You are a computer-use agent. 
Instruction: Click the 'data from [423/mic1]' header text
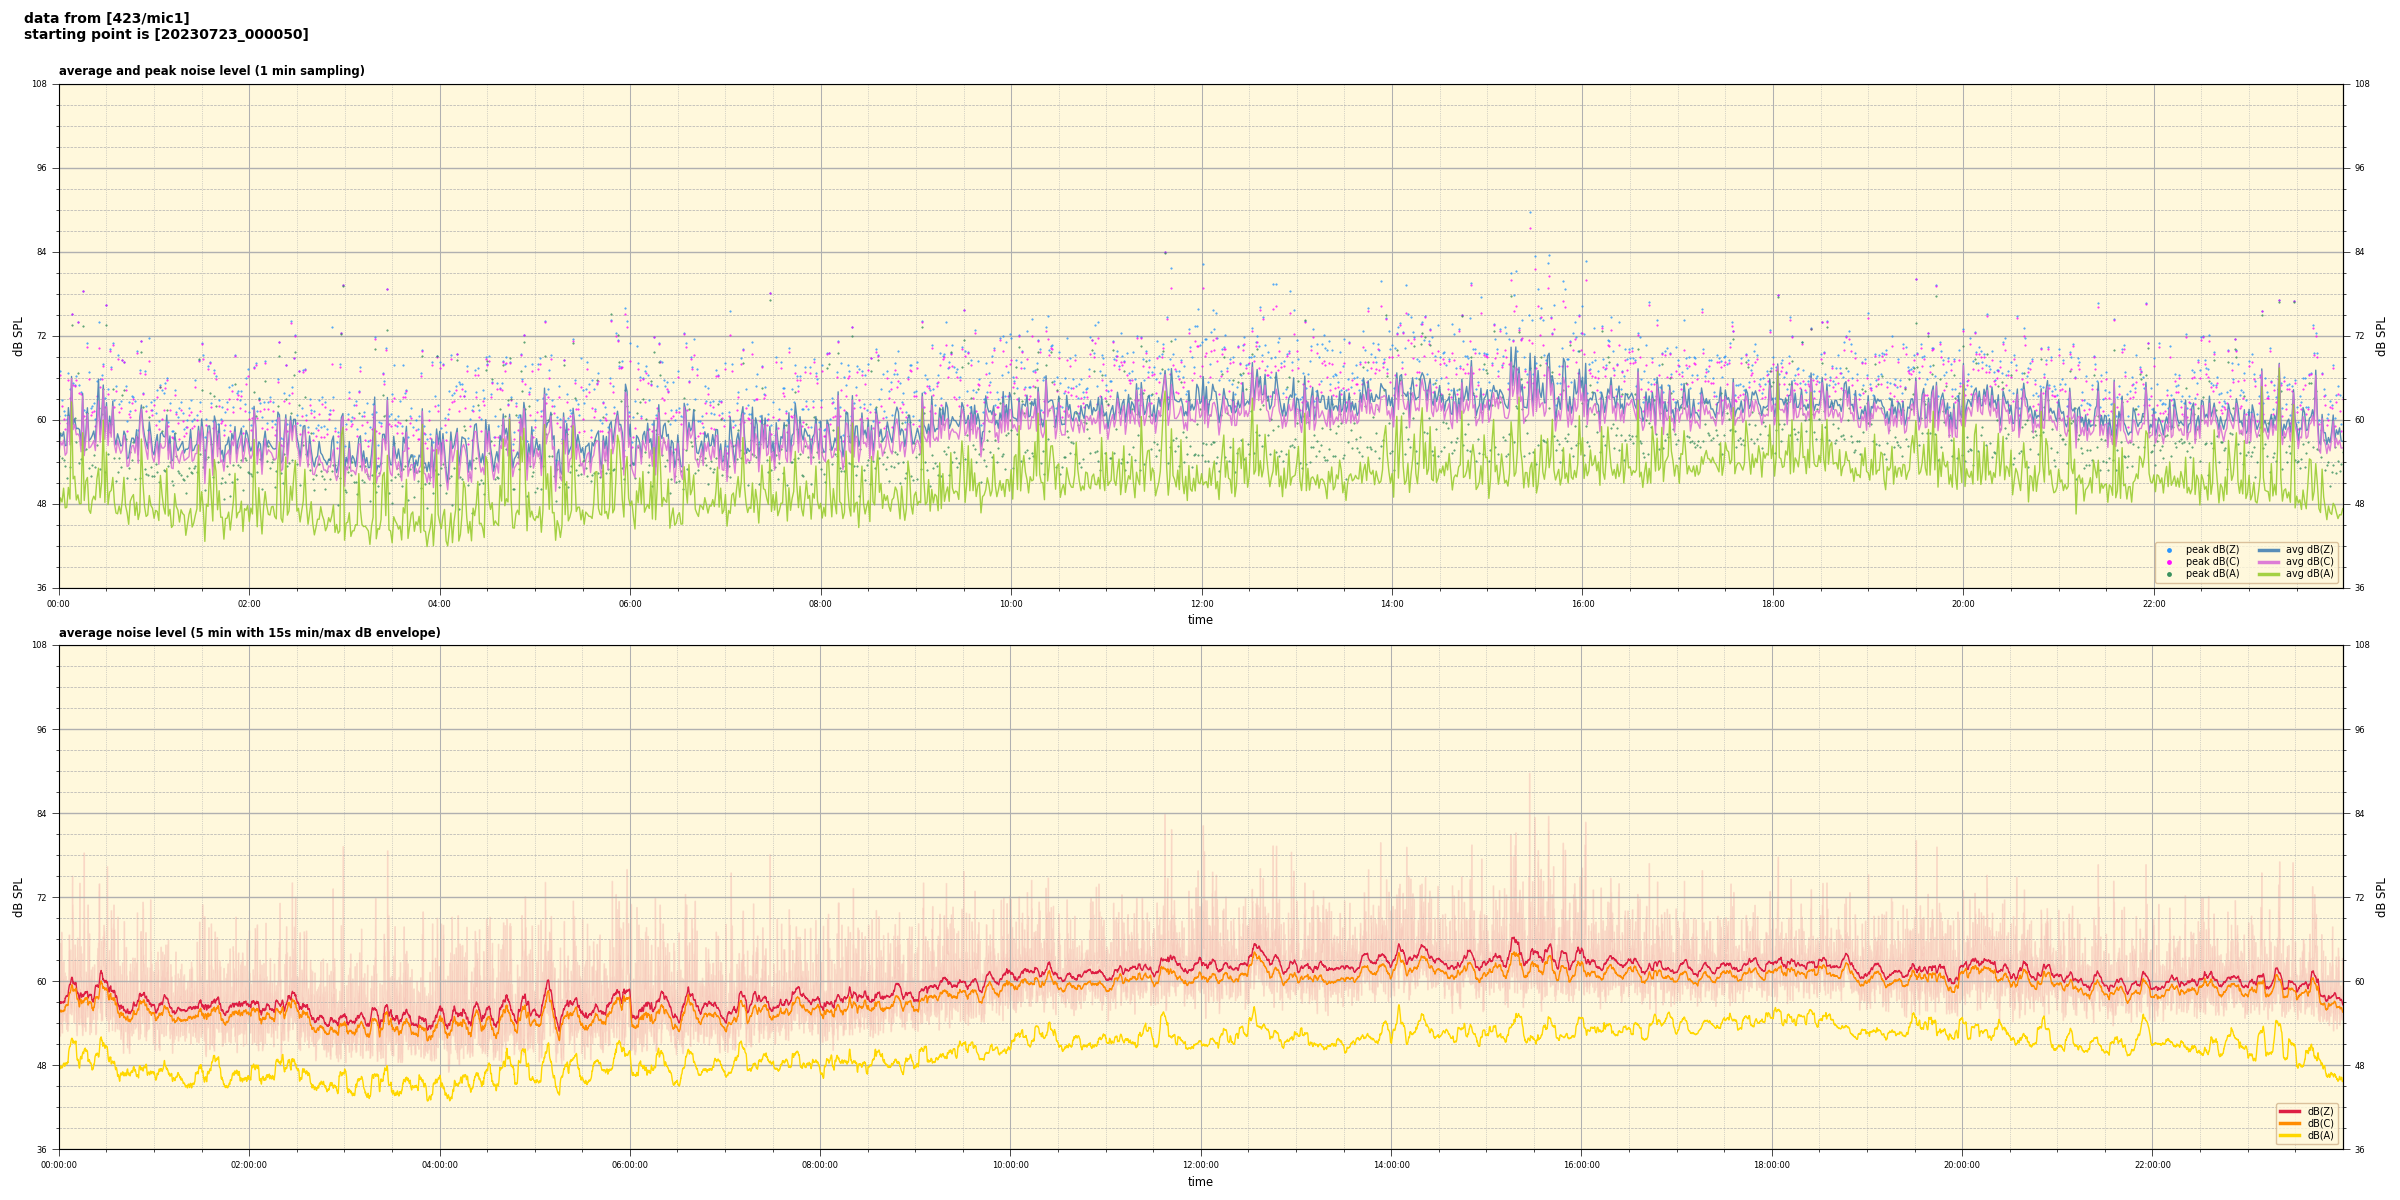(x=106, y=18)
